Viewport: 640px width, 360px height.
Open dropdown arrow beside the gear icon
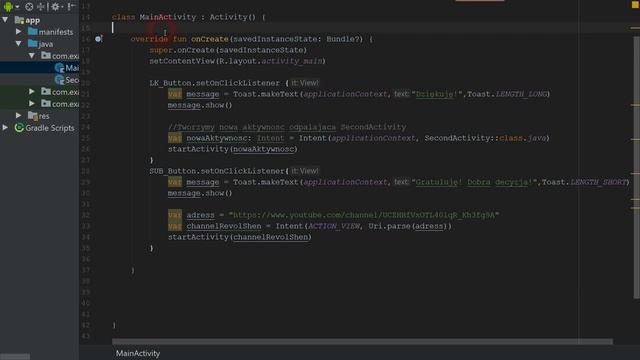pyautogui.click(x=62, y=7)
